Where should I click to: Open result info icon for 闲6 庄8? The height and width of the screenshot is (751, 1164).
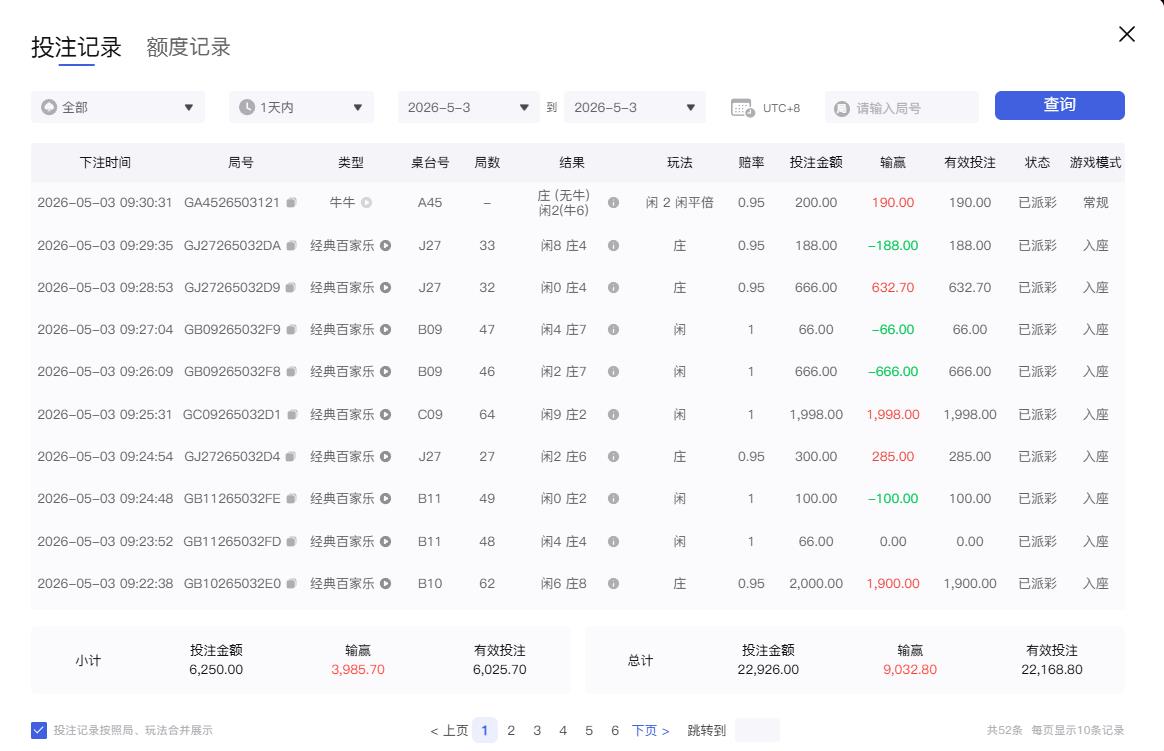click(x=613, y=584)
